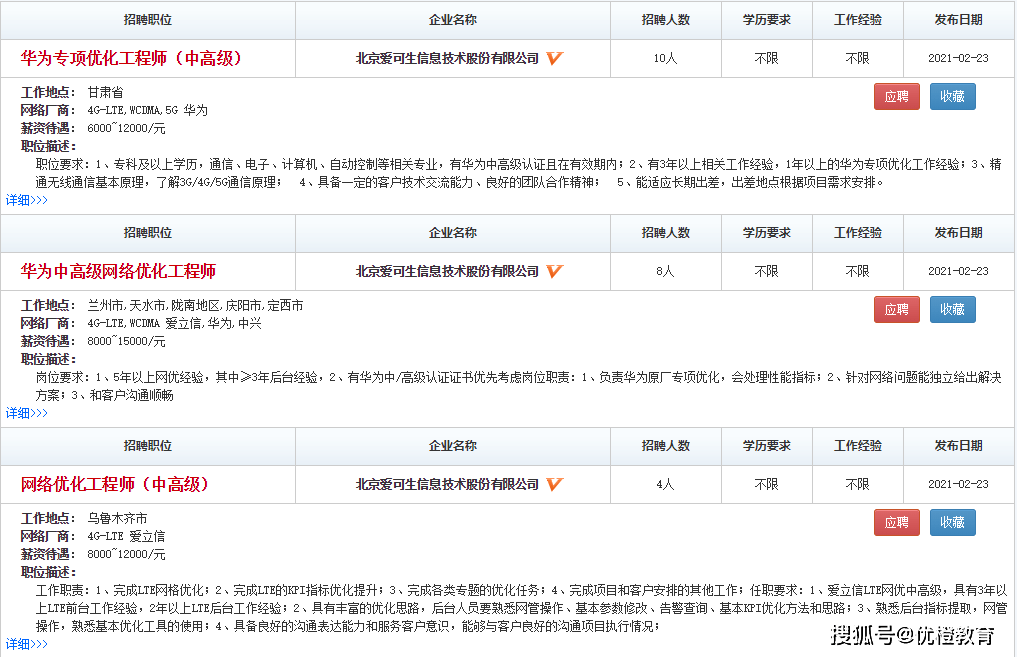Open the 华为中高级网络优化工程师 job title
The image size is (1017, 657).
point(118,271)
